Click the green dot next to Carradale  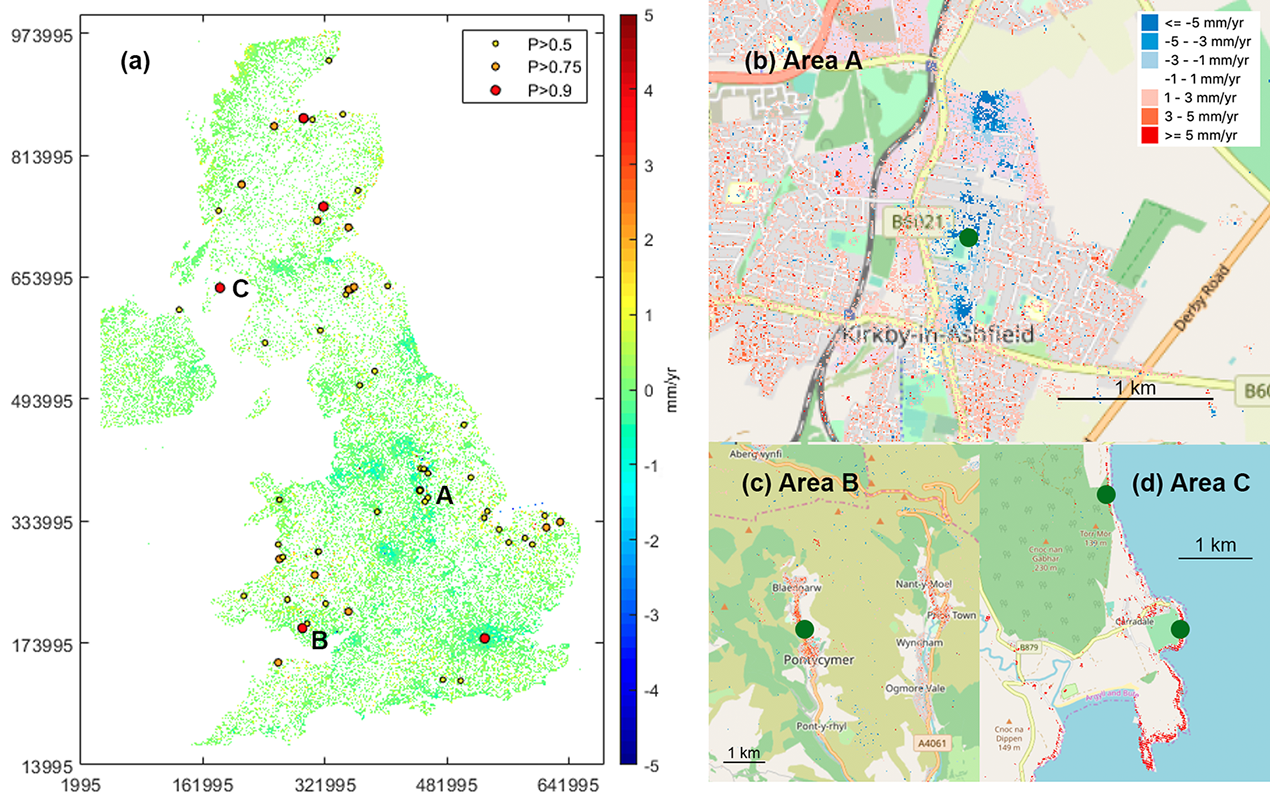pyautogui.click(x=1180, y=629)
